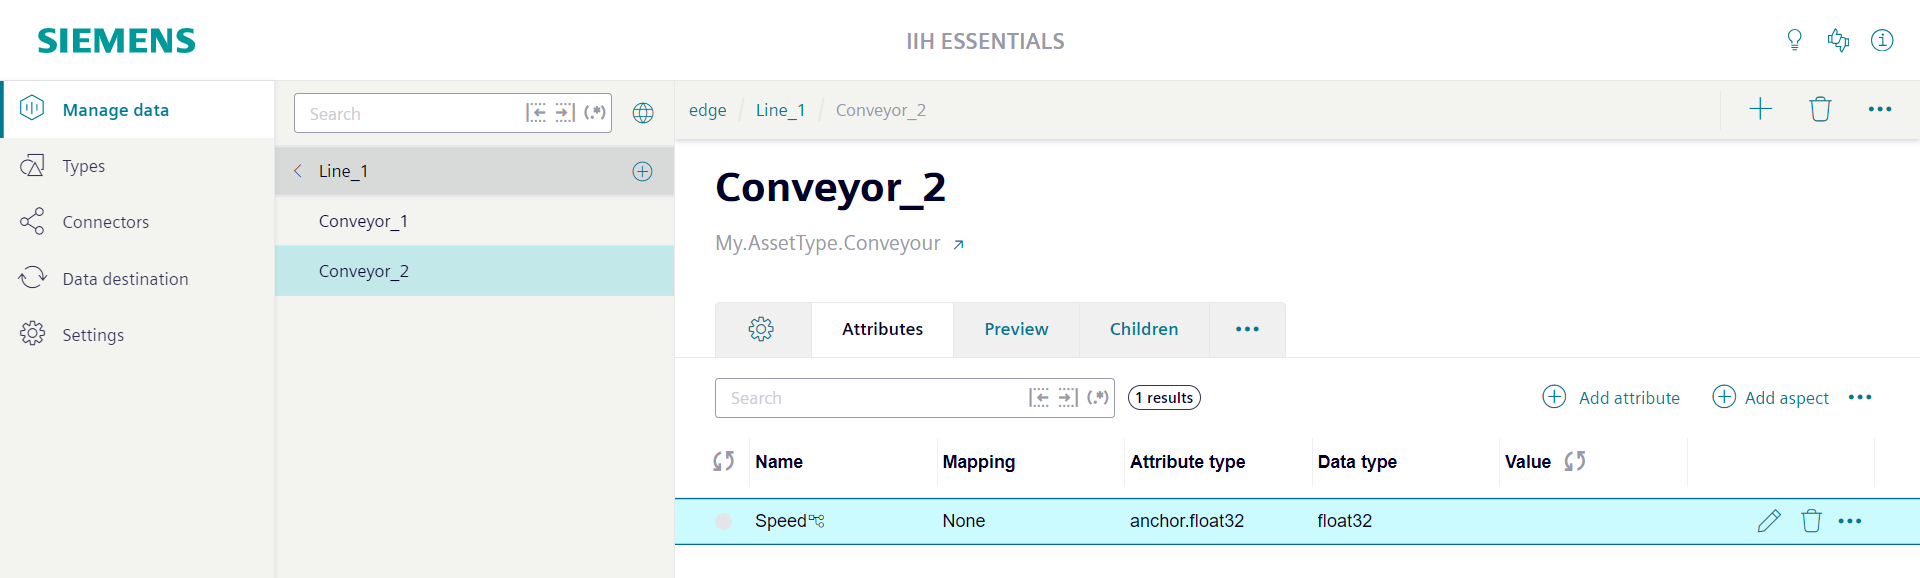Delete asset using top toolbar trash icon
1920x578 pixels.
pyautogui.click(x=1820, y=109)
